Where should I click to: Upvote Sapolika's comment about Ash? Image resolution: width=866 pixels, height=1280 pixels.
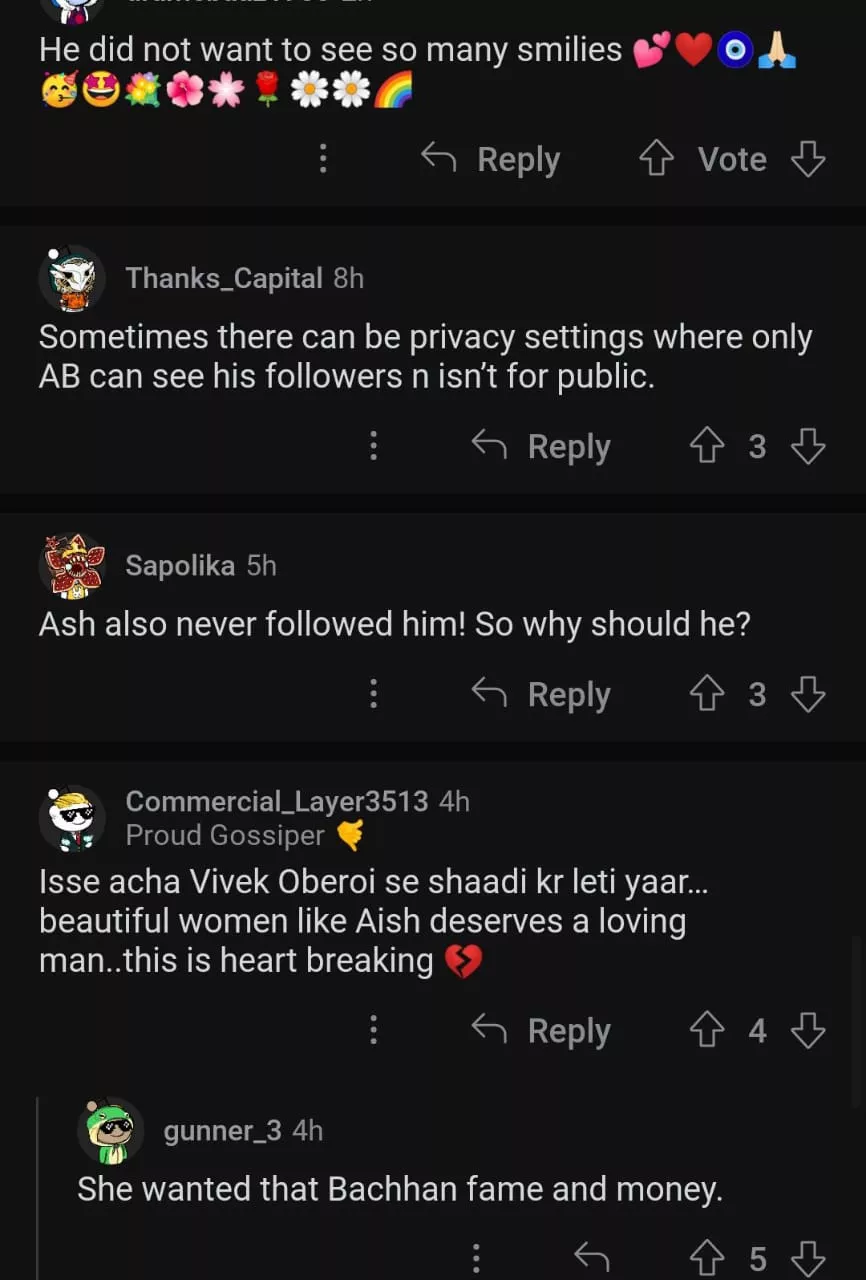point(707,694)
